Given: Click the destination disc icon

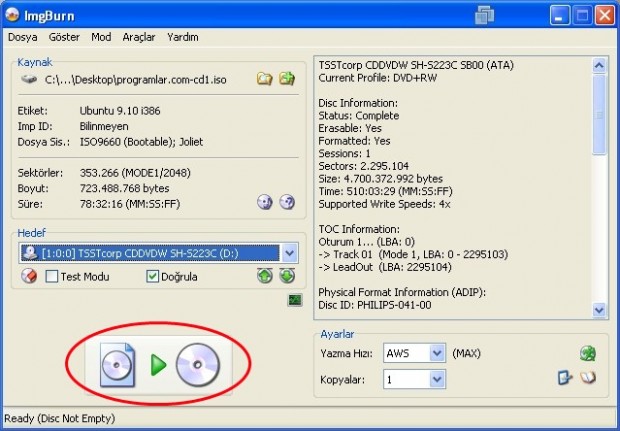Looking at the screenshot, I should coord(198,365).
